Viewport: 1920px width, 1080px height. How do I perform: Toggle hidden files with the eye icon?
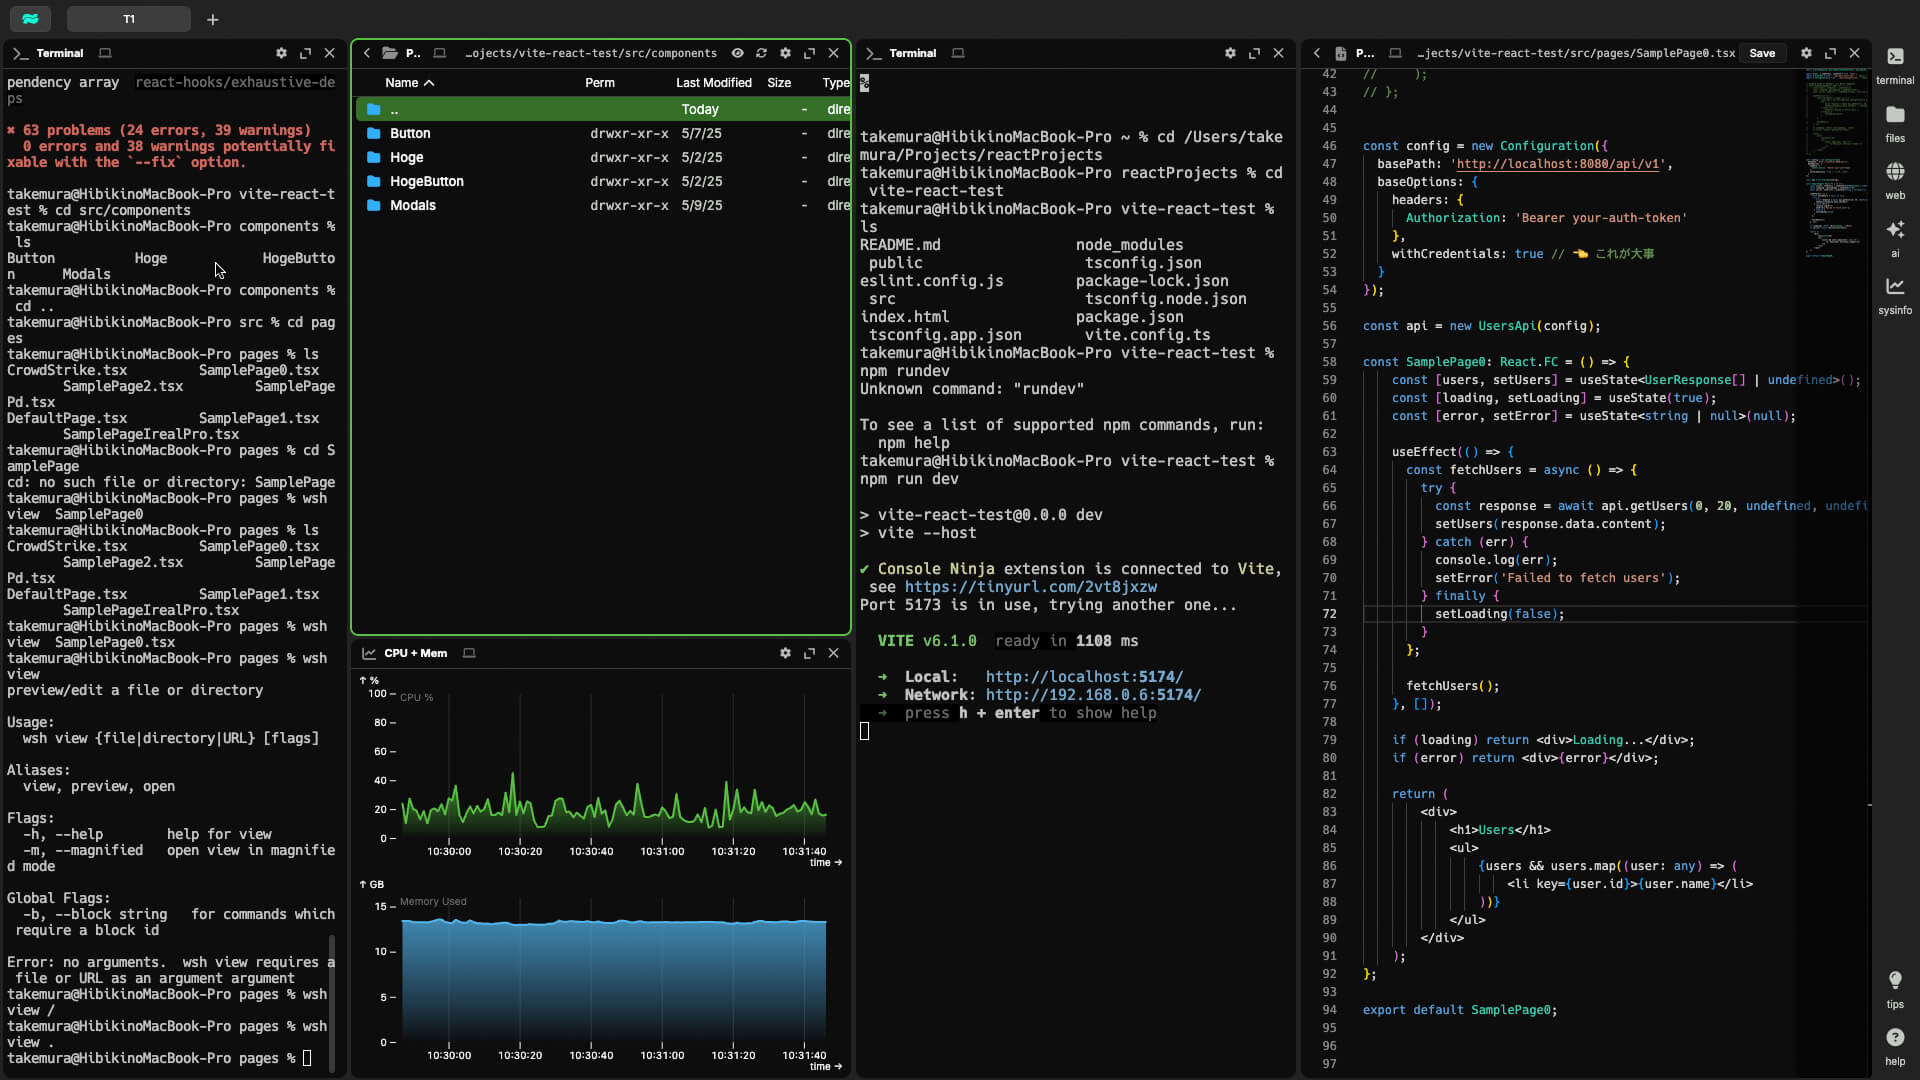(737, 54)
